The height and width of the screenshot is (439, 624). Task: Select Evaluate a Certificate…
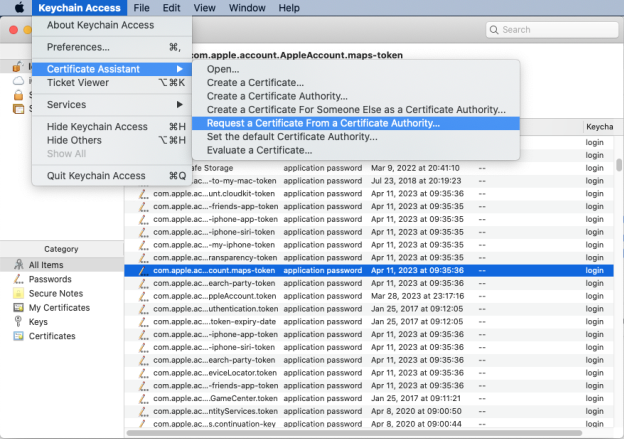click(356, 150)
